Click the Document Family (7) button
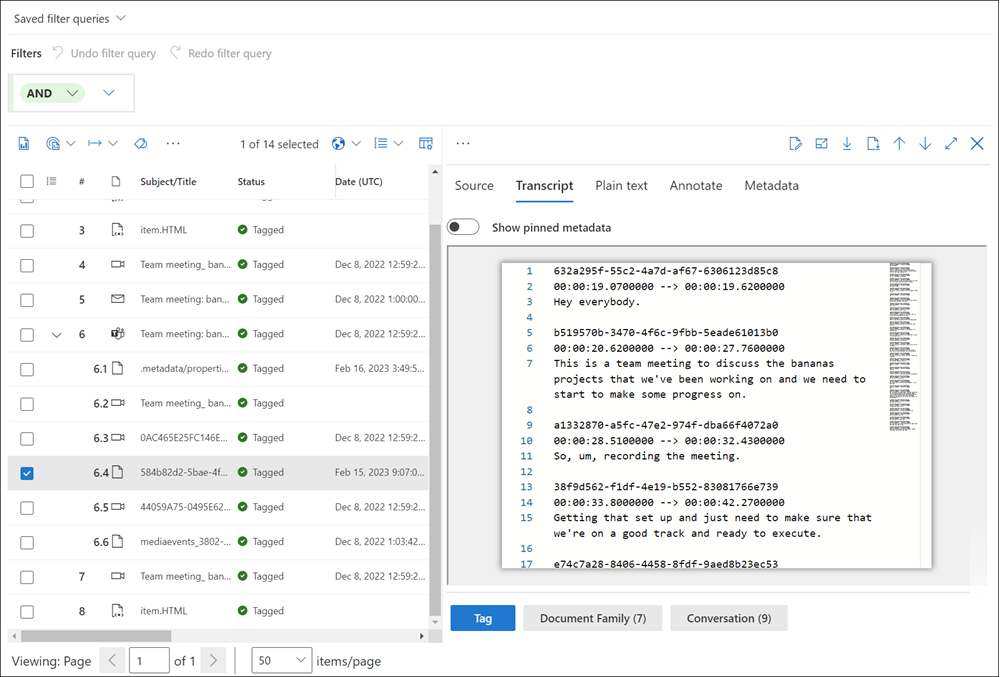The width and height of the screenshot is (1000, 677). tap(592, 618)
